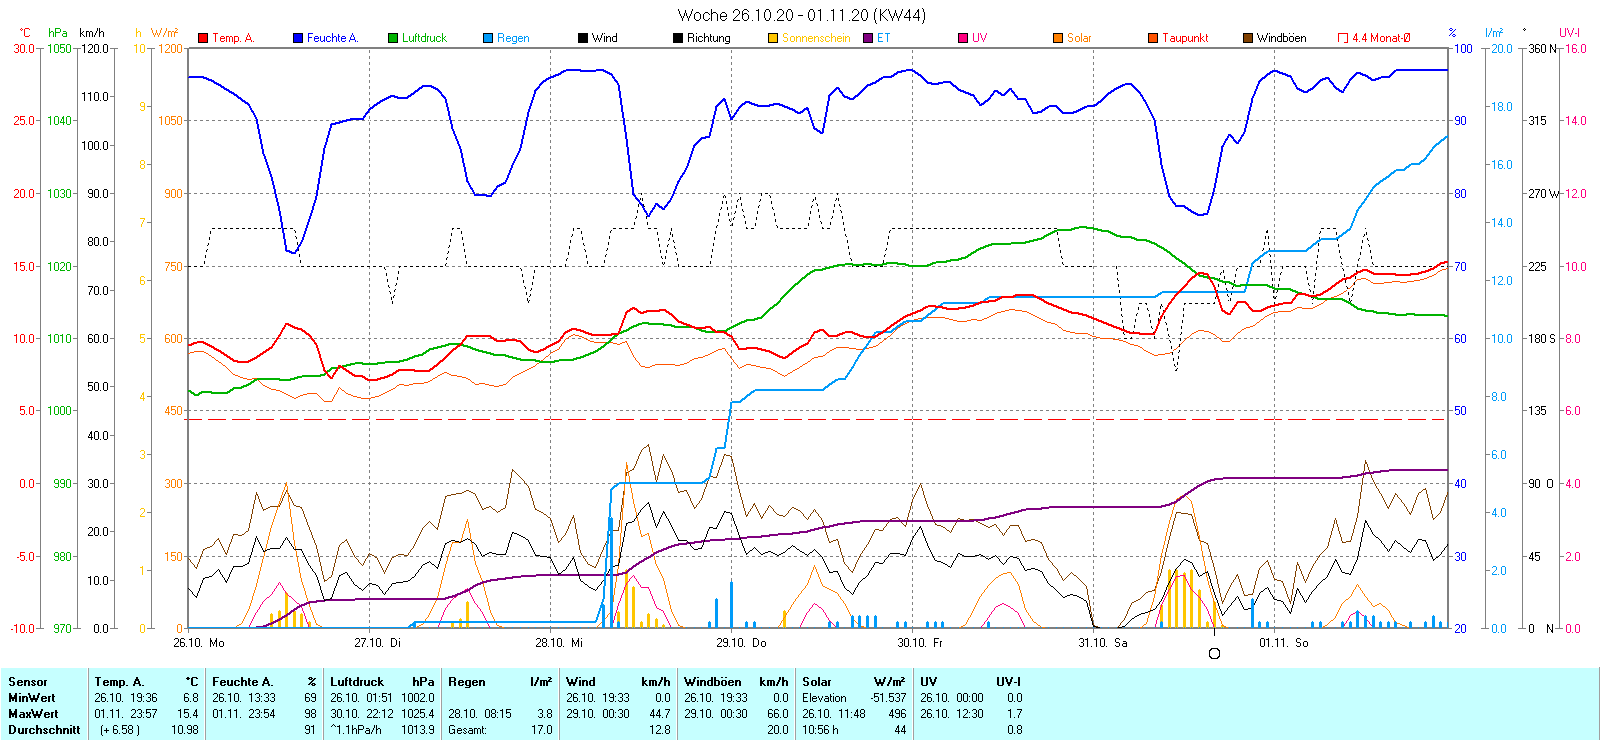Screen dimensions: 1600x740
Task: Click the °C axis unit label
Action: point(25,33)
